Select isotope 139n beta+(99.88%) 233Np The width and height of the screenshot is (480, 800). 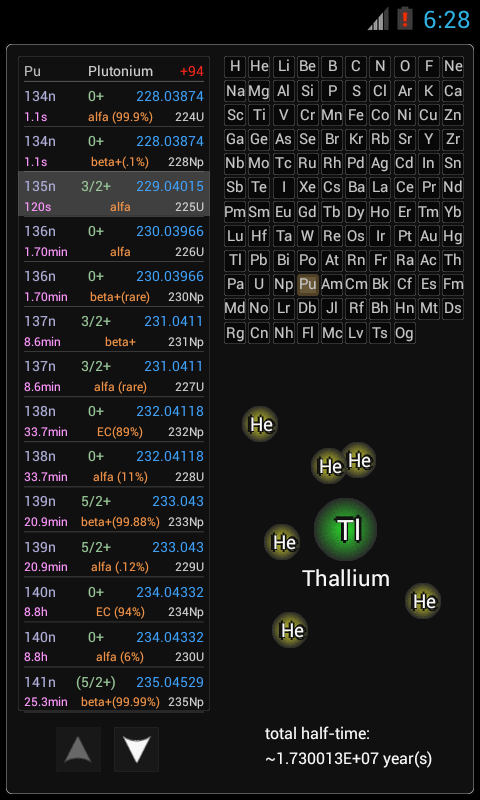[x=114, y=510]
